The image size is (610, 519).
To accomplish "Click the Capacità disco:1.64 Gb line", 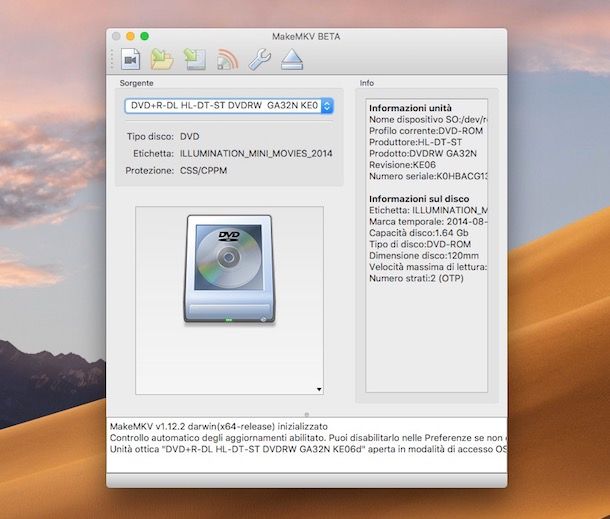I will coord(419,233).
